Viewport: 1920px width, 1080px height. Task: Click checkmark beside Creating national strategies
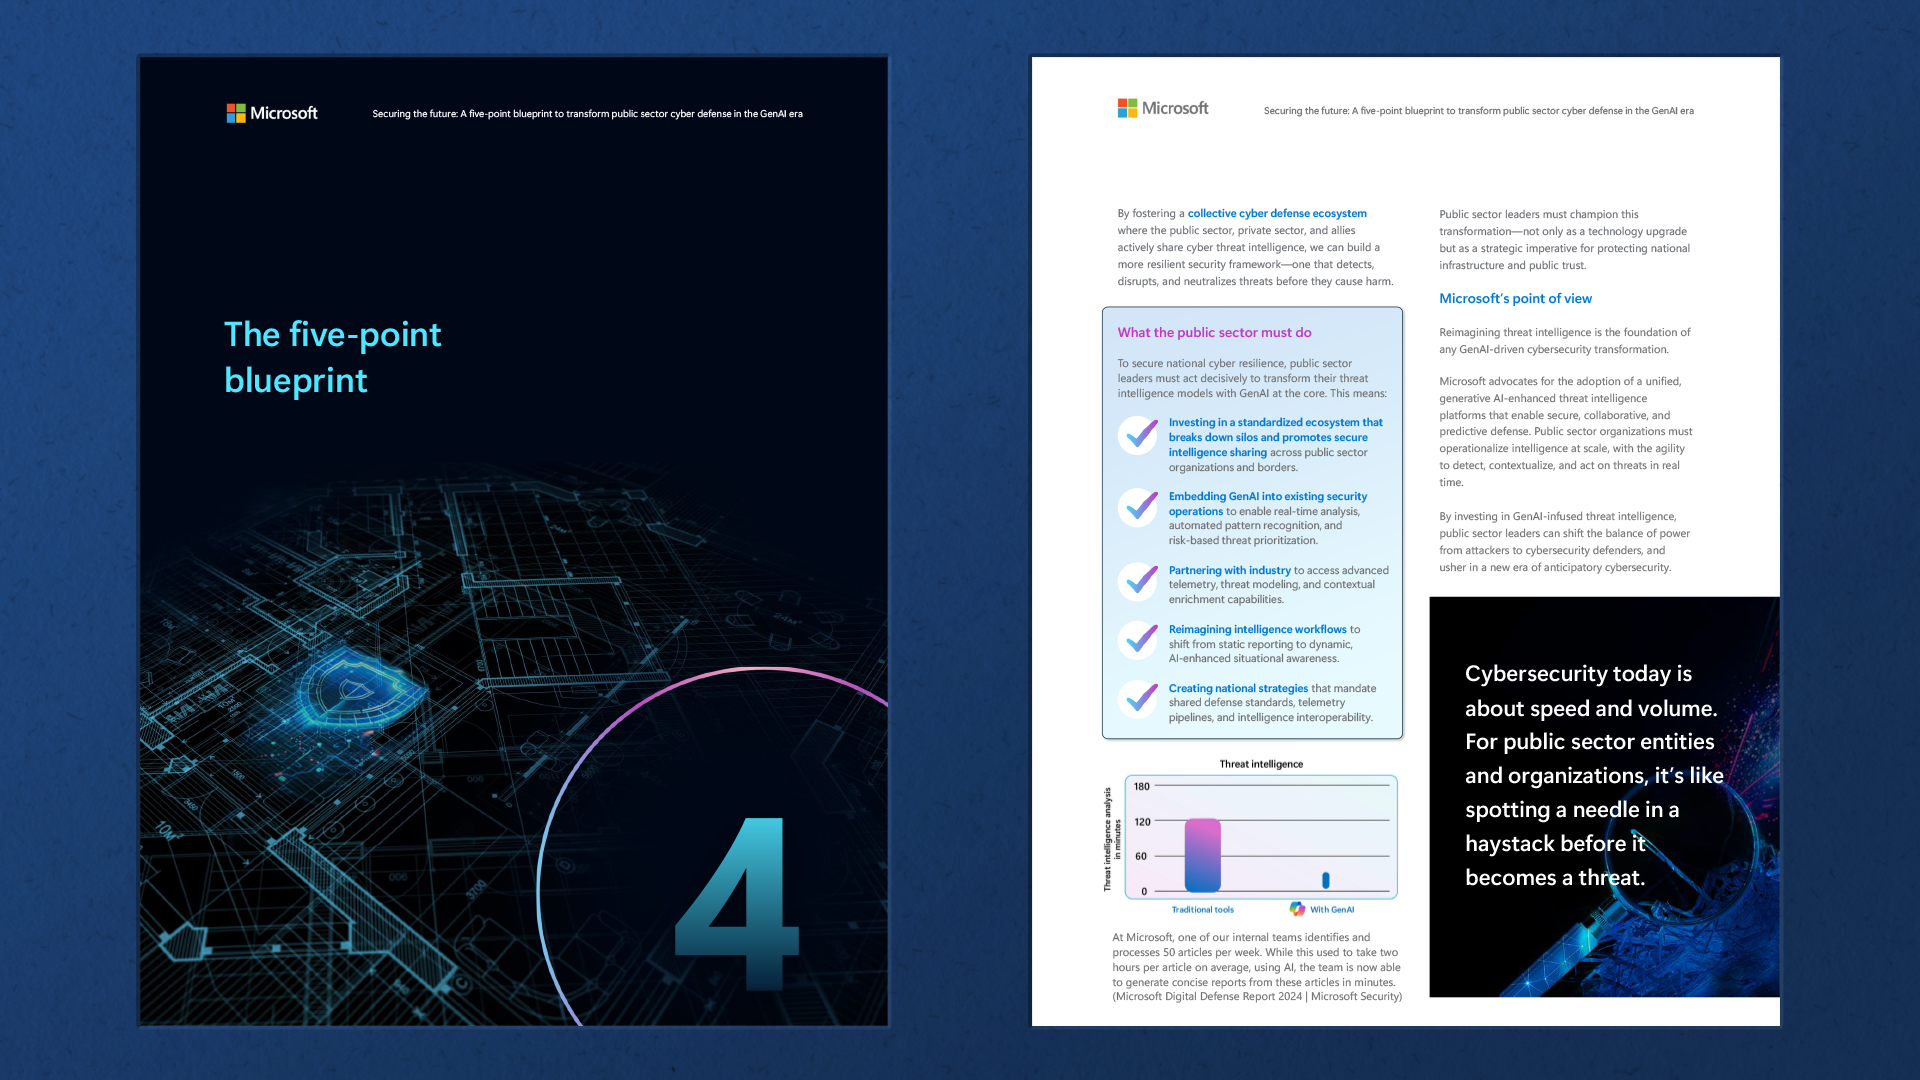pyautogui.click(x=1139, y=699)
